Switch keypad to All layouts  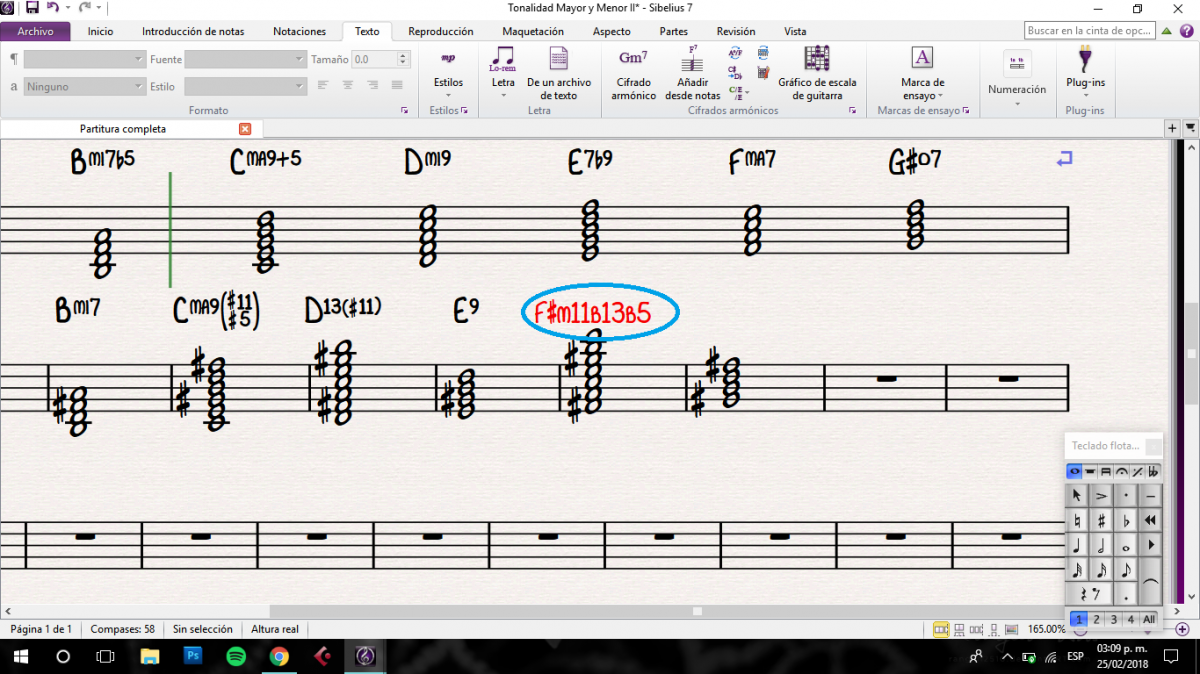pos(1149,619)
